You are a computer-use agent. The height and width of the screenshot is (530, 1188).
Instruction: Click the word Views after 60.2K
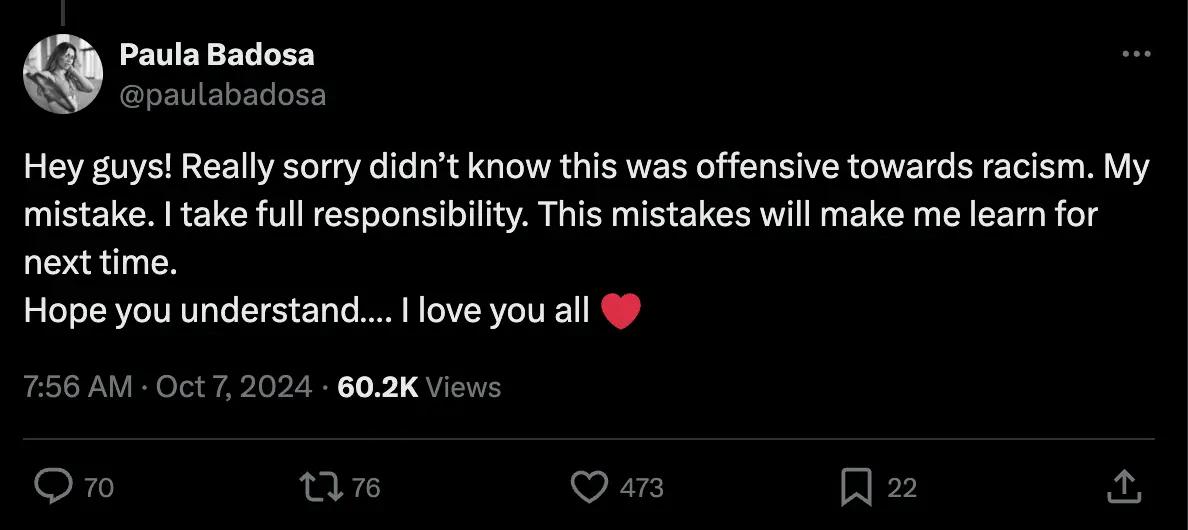(463, 387)
